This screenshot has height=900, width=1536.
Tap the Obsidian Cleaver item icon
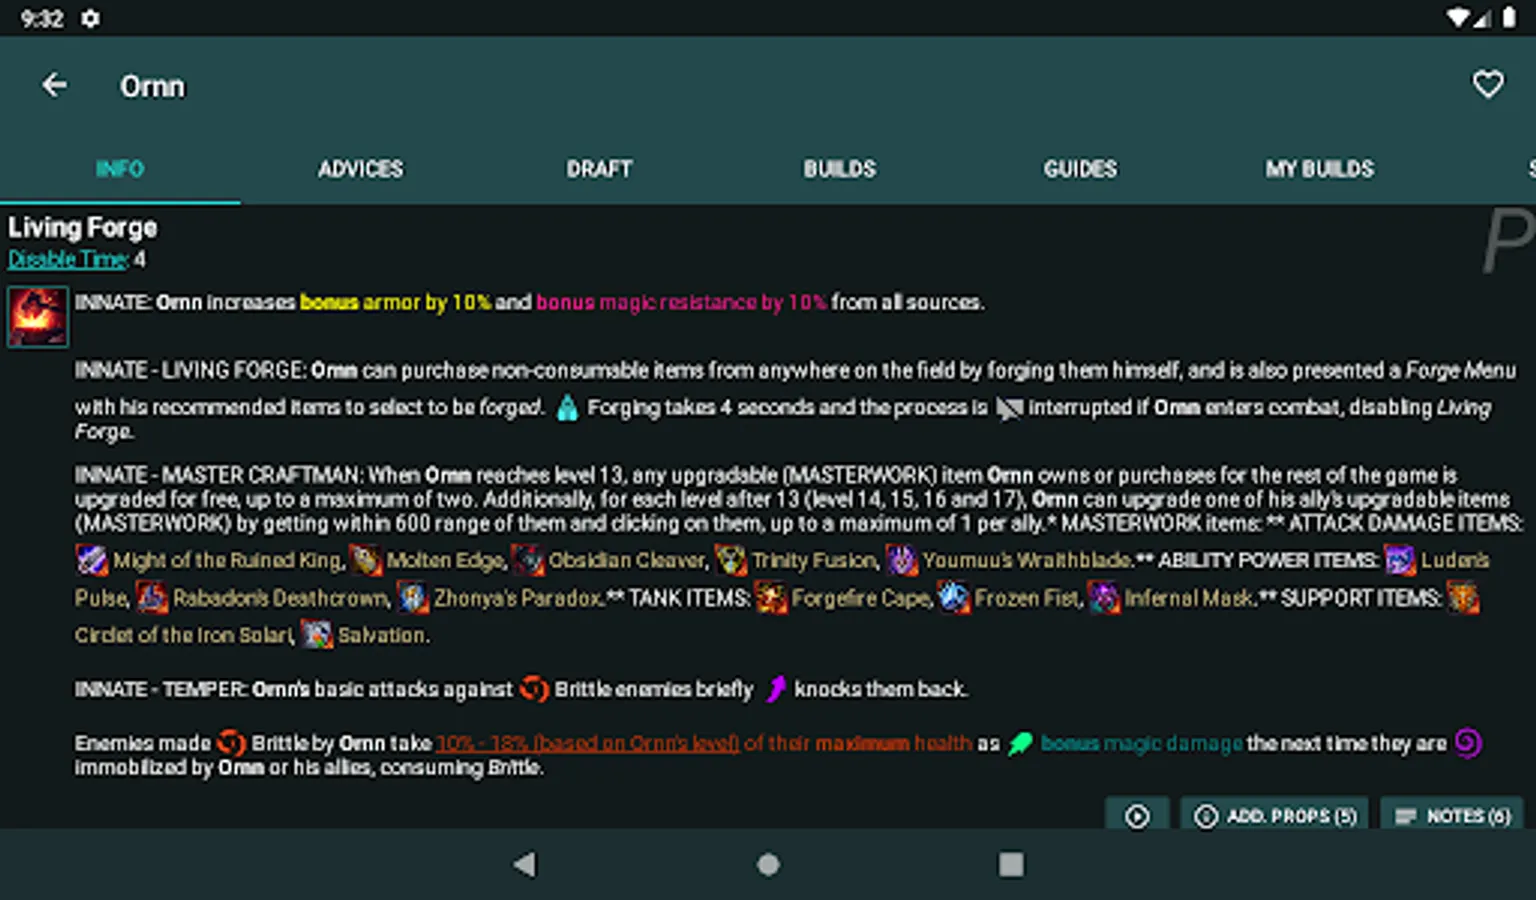click(527, 560)
